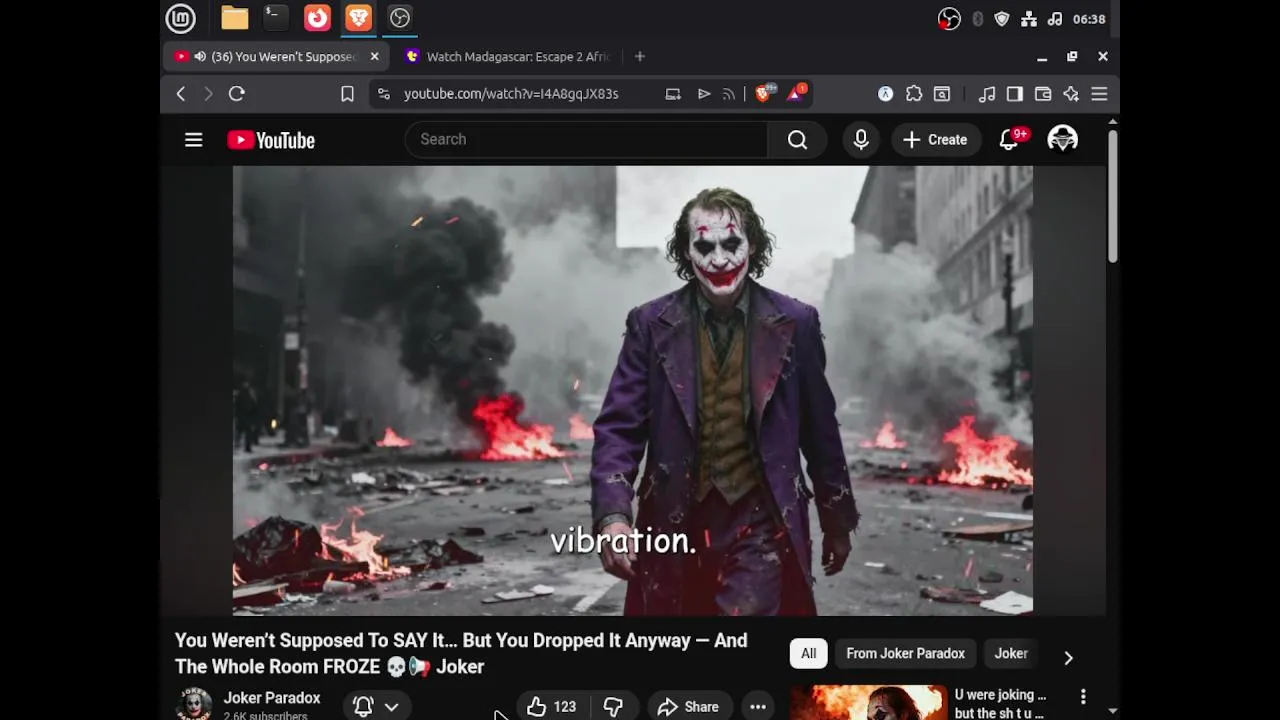
Task: Open Brave Rewards triangle icon
Action: 796,93
